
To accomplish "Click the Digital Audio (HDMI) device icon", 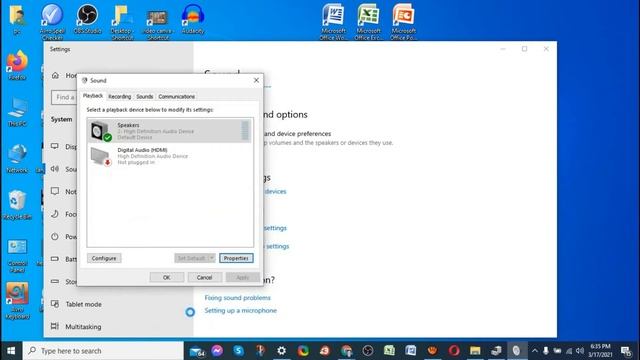I will (x=101, y=156).
